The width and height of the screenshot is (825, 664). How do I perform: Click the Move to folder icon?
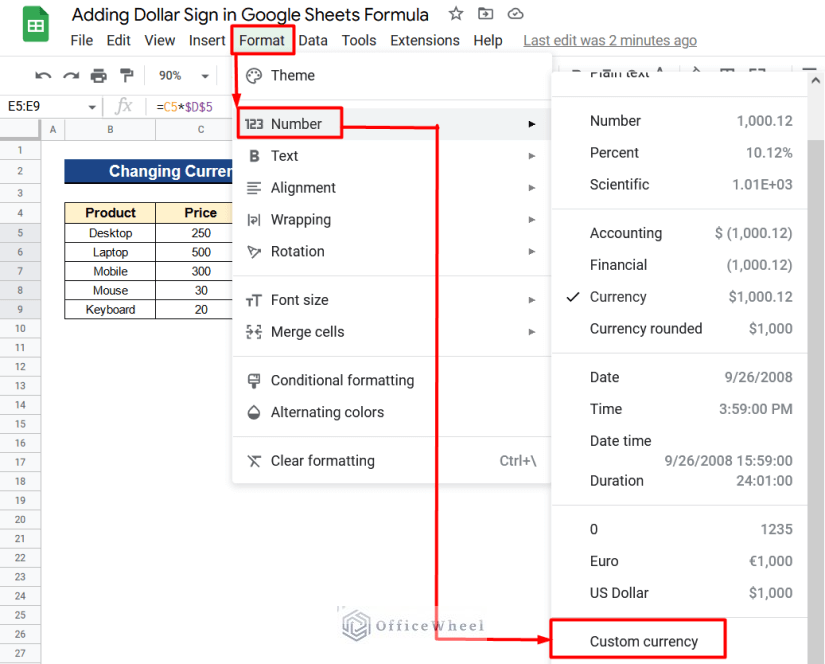[x=487, y=14]
